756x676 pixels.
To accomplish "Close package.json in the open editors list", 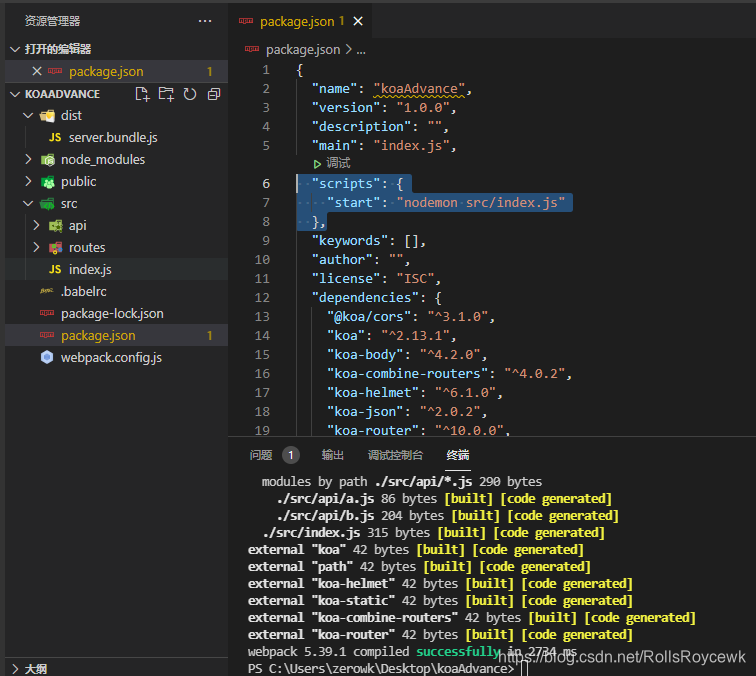I will tap(37, 71).
